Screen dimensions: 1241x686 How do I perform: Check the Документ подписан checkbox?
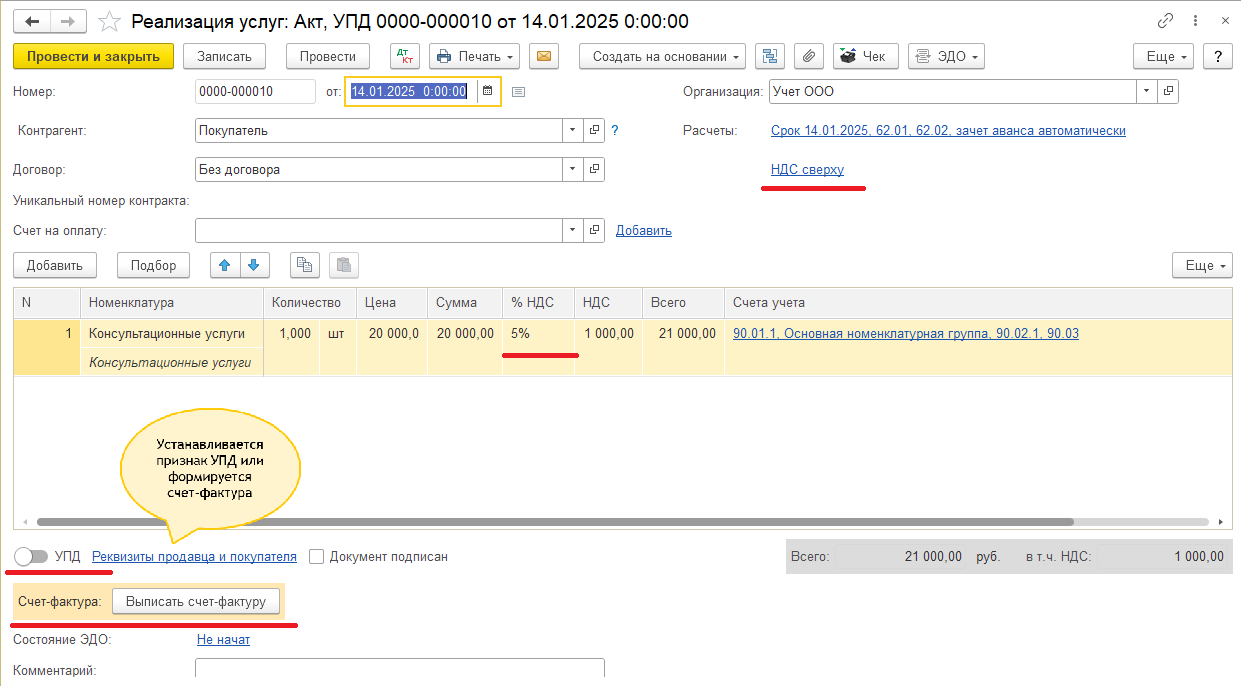[x=317, y=556]
